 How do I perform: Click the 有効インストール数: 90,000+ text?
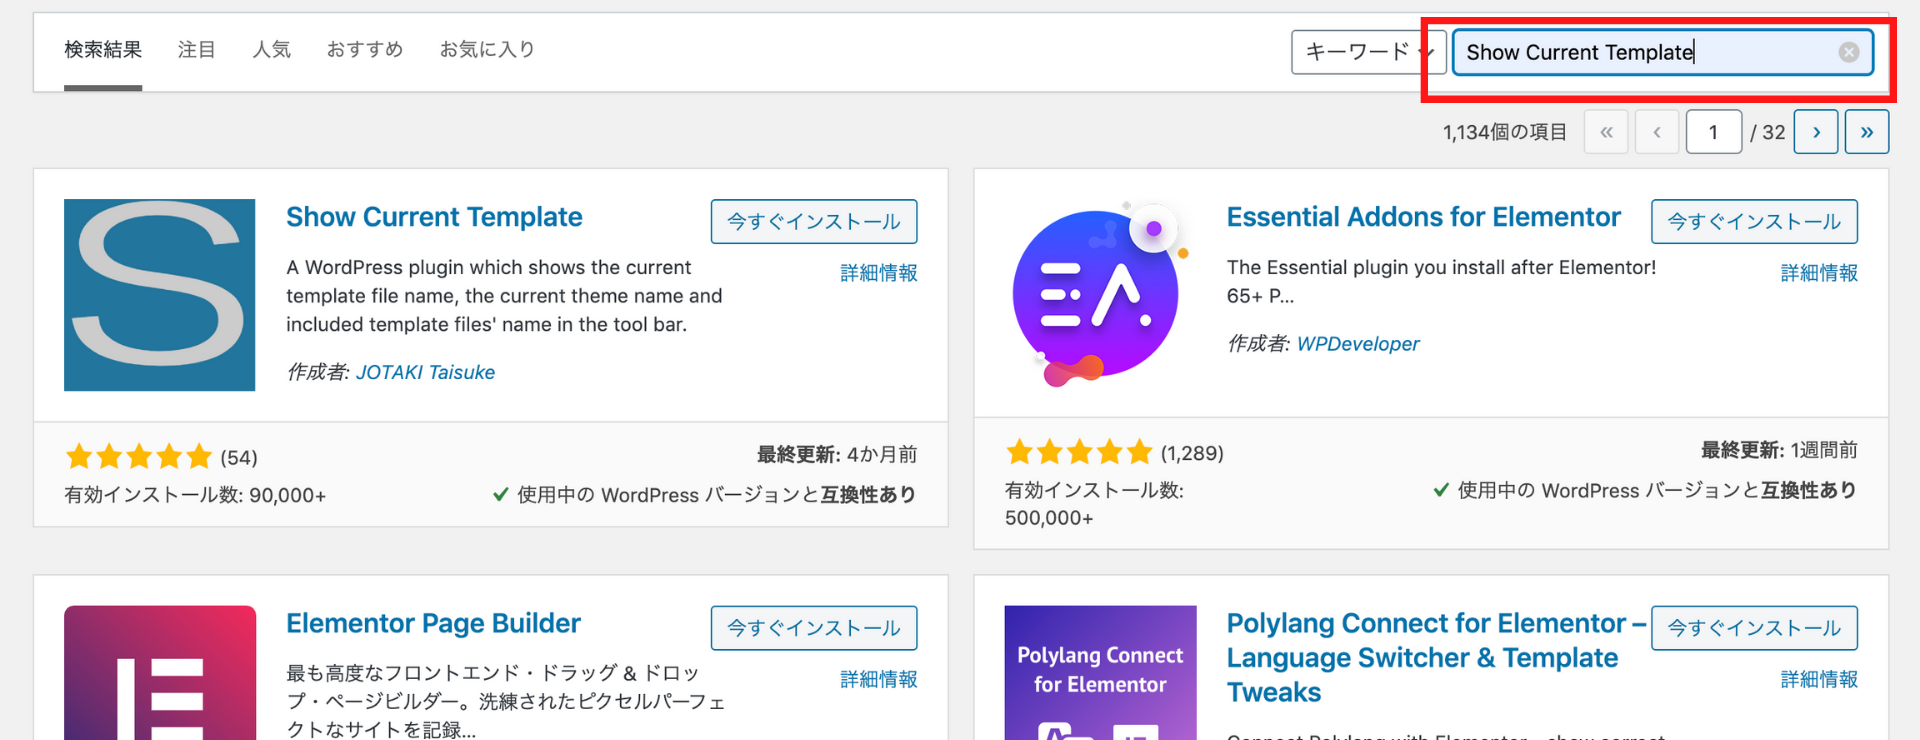[195, 495]
